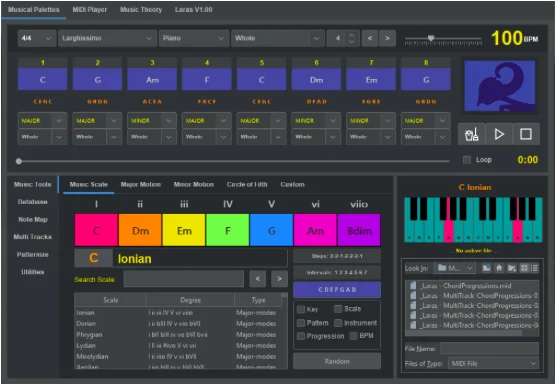Open the 4/4 time signature dropdown
The width and height of the screenshot is (557, 384).
tap(37, 38)
